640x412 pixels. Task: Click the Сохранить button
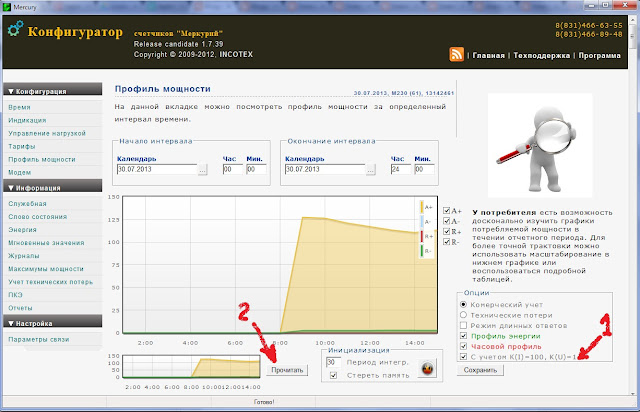pos(480,370)
